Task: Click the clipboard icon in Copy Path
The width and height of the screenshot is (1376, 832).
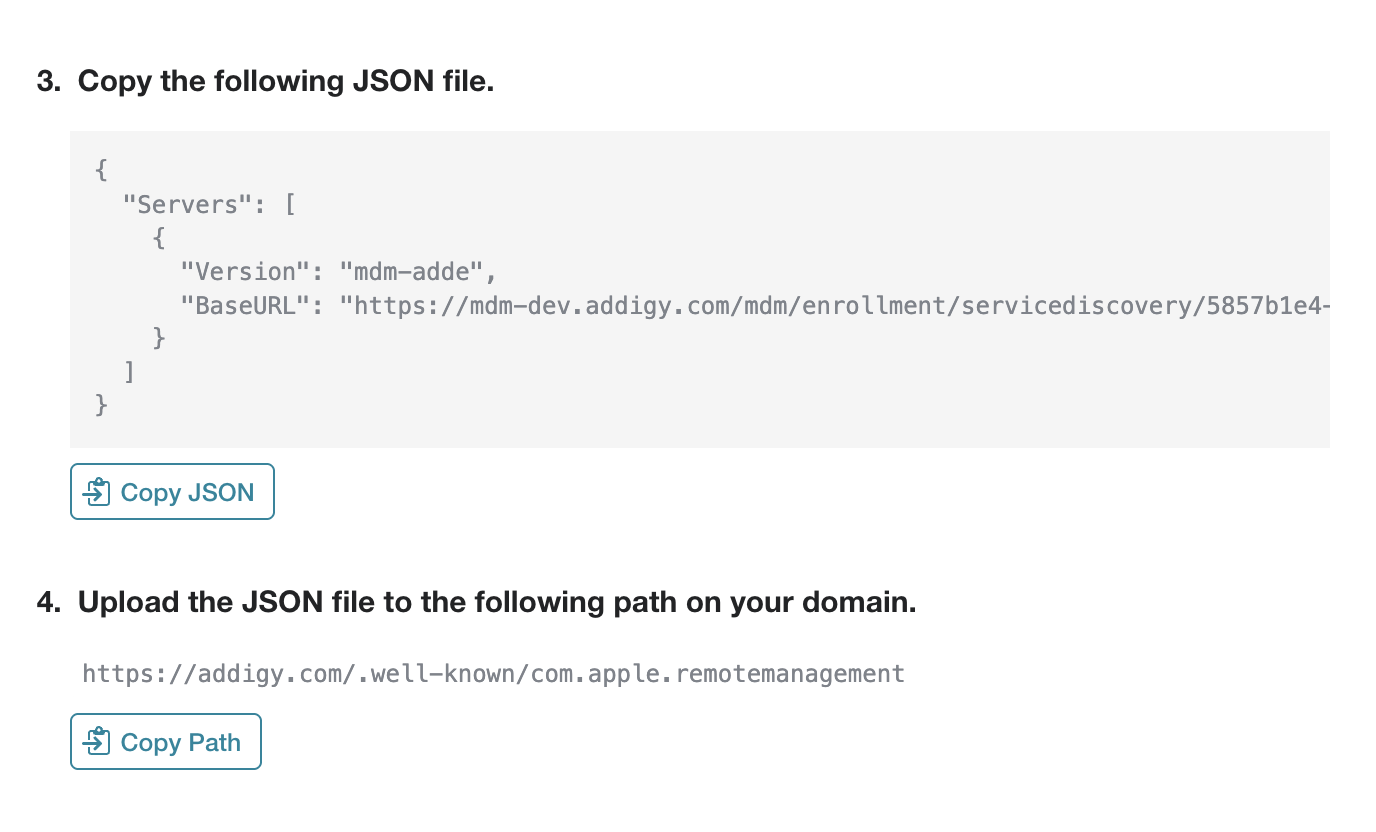Action: point(97,742)
